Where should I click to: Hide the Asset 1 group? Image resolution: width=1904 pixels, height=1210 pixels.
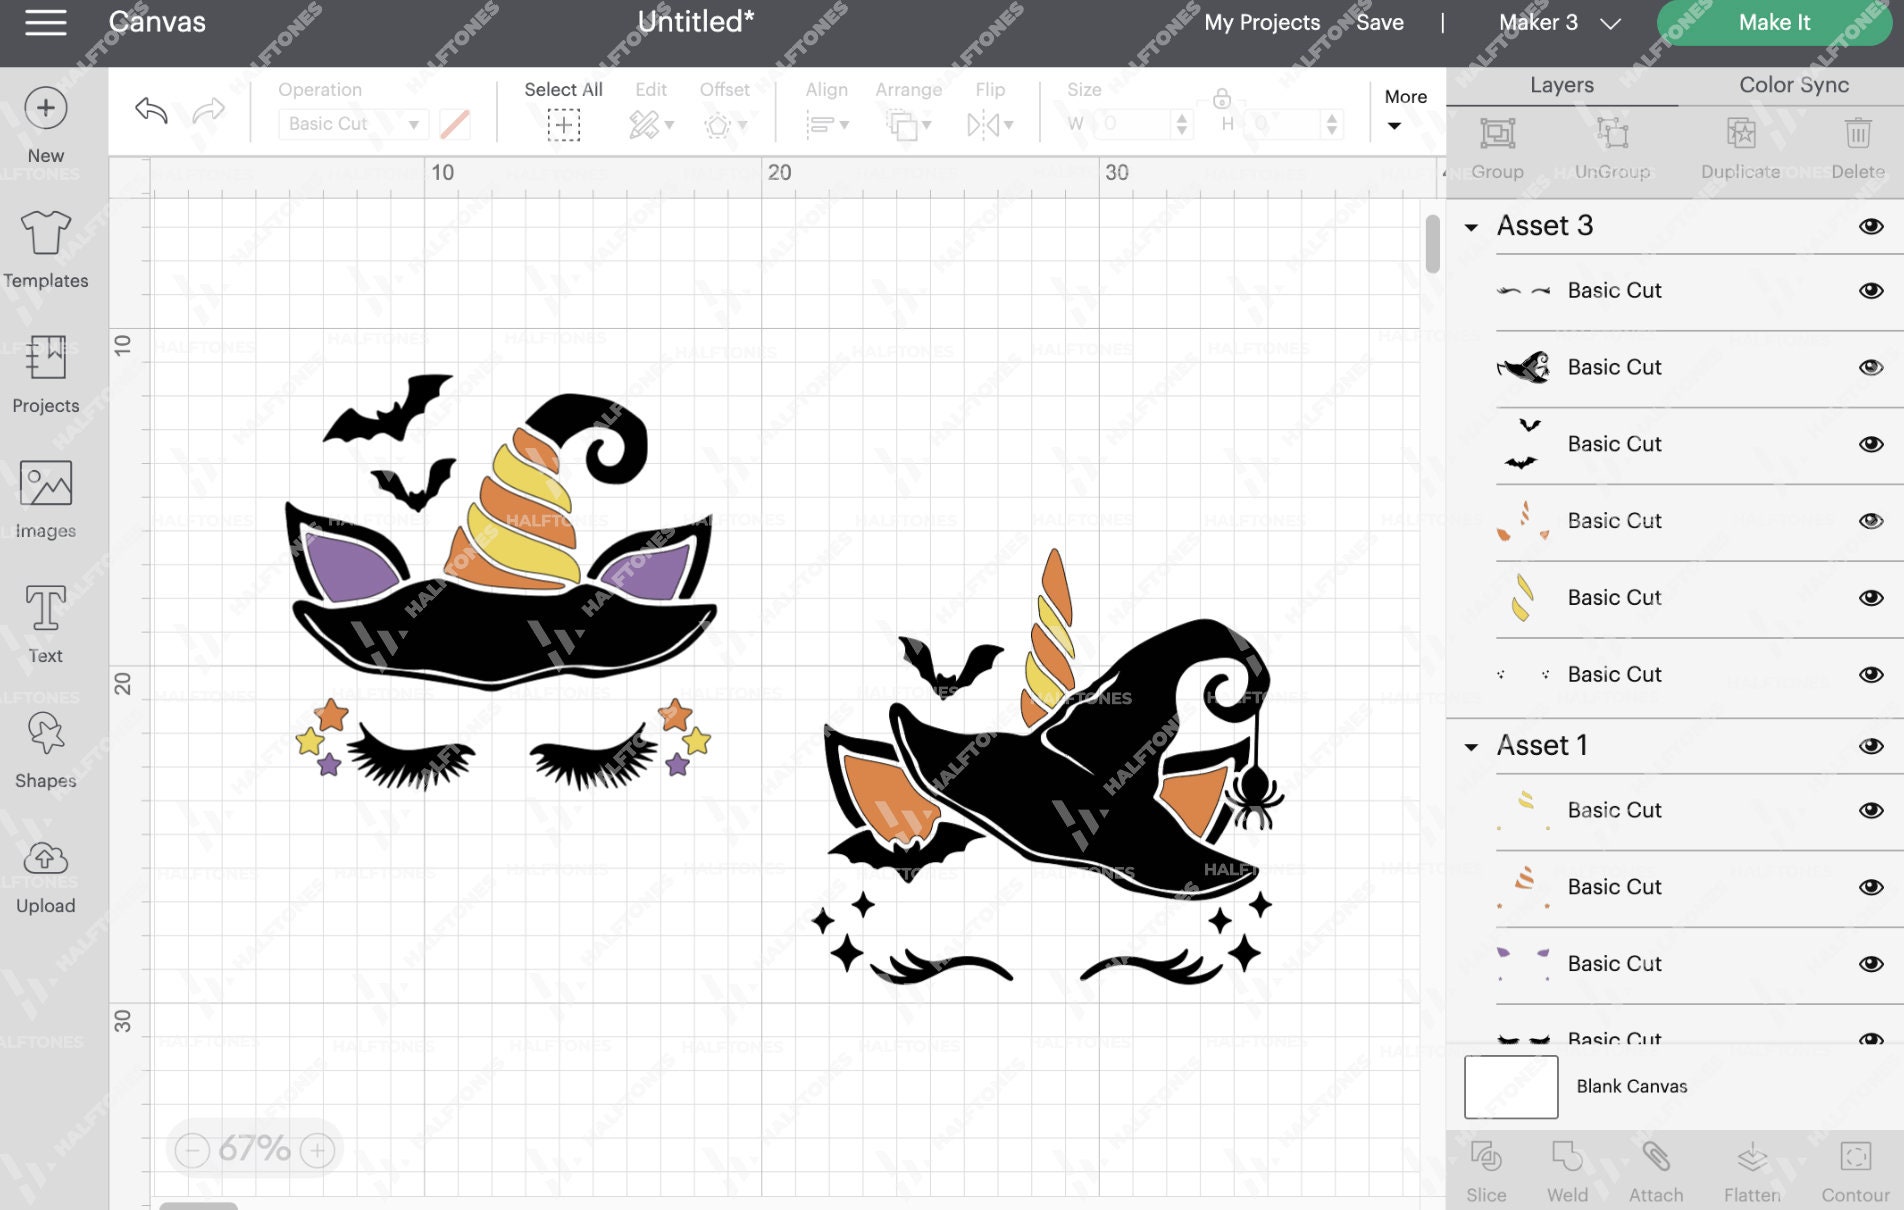click(x=1871, y=745)
